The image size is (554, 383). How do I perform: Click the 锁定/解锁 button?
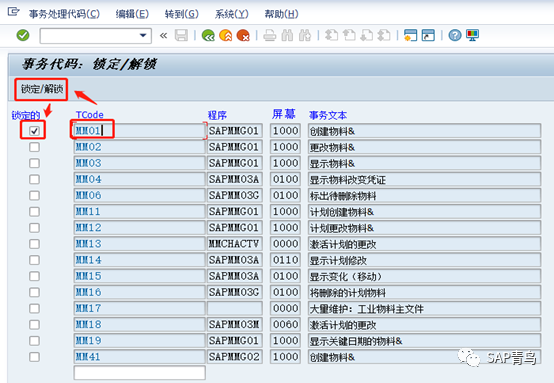click(x=42, y=89)
